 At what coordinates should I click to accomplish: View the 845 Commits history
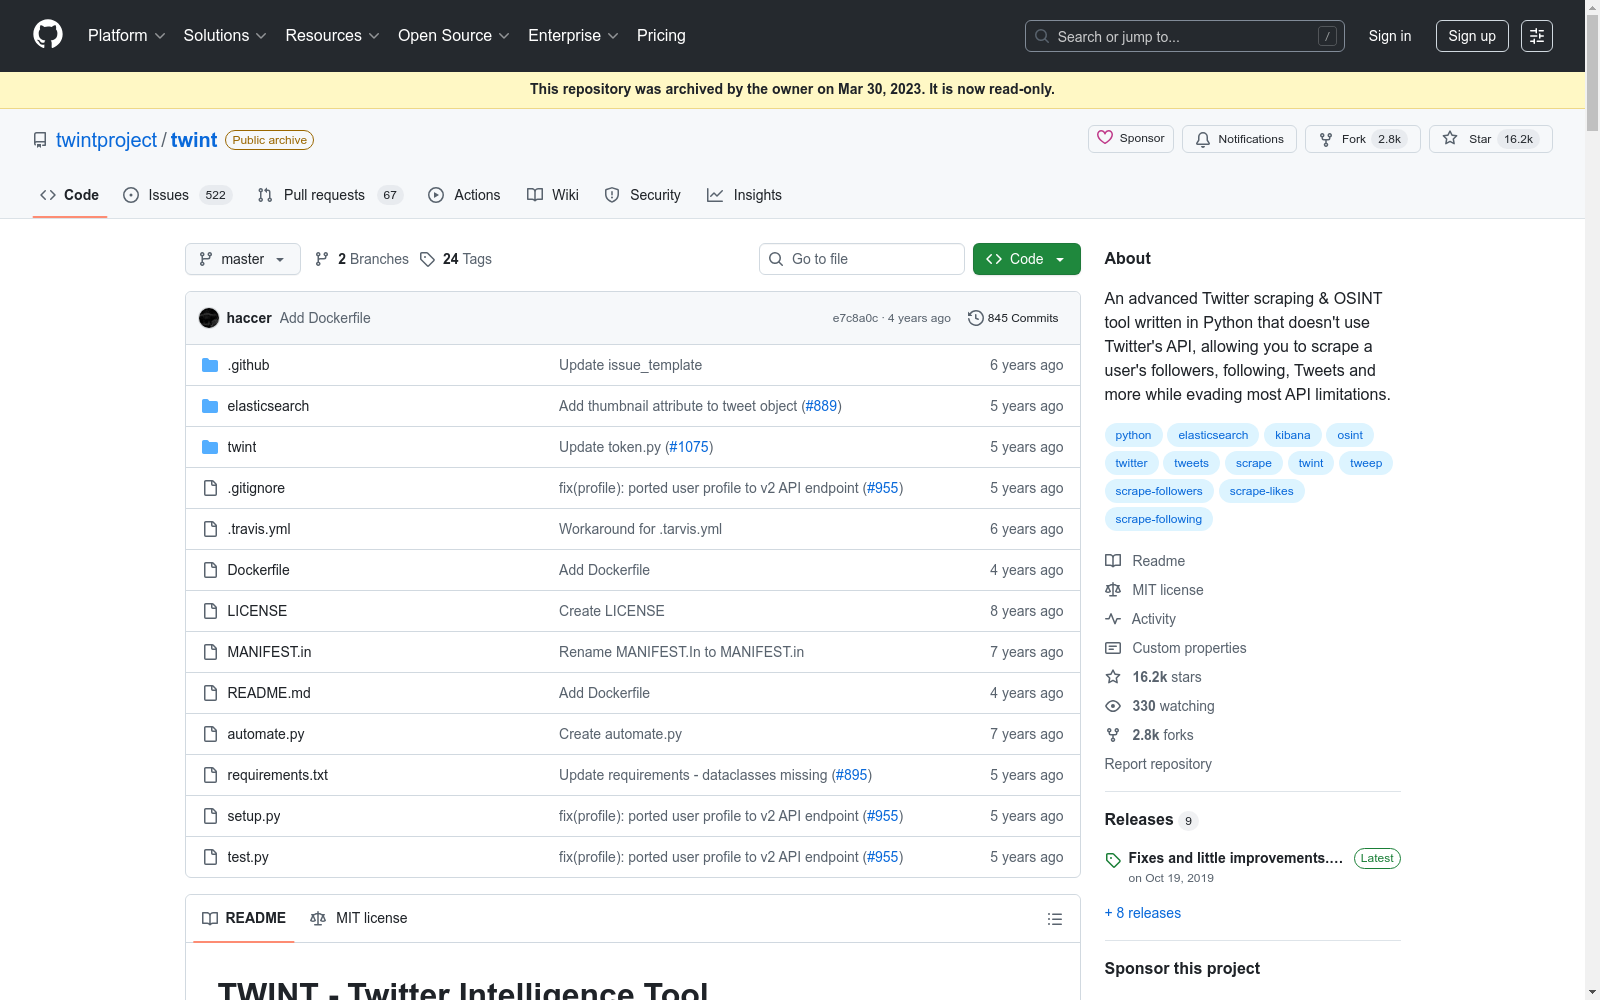tap(1013, 318)
